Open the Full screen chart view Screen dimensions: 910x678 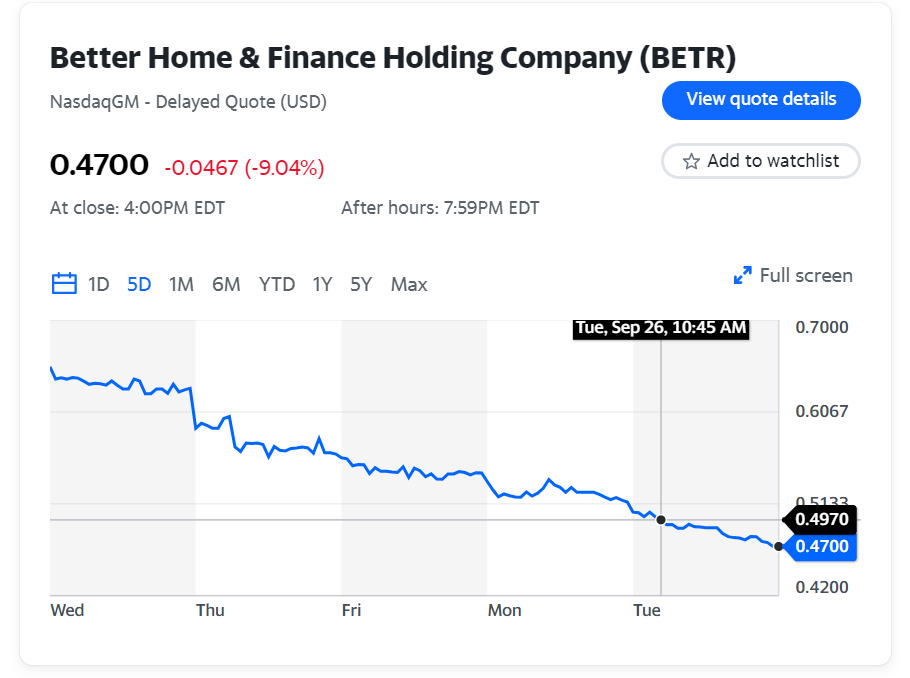pos(805,275)
